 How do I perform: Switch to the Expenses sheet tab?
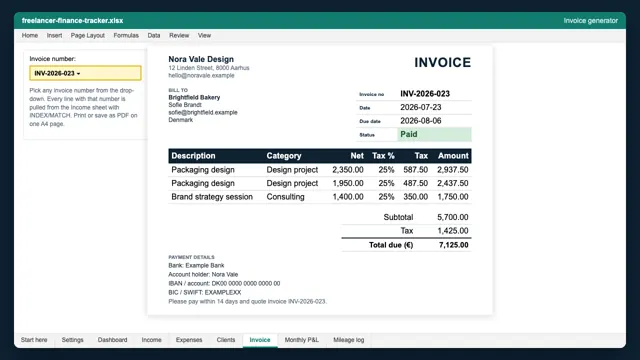pos(189,340)
